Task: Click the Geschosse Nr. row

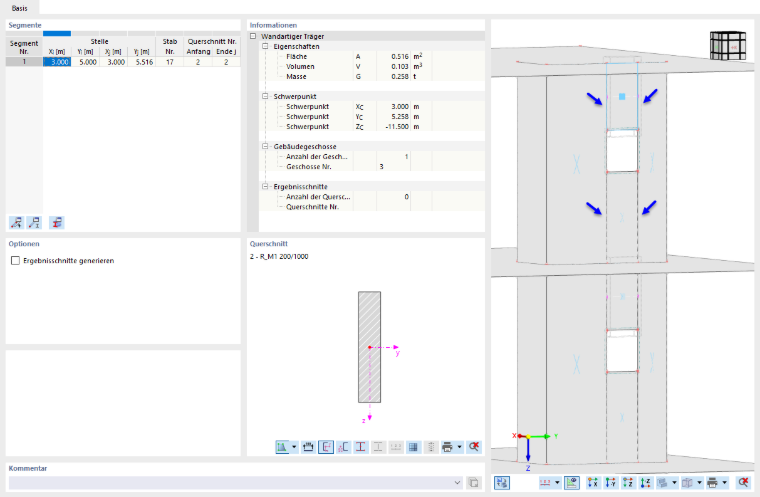Action: point(372,167)
